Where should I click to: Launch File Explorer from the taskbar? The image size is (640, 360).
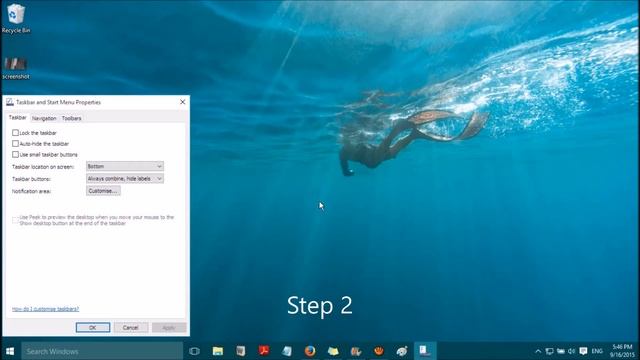tap(218, 351)
